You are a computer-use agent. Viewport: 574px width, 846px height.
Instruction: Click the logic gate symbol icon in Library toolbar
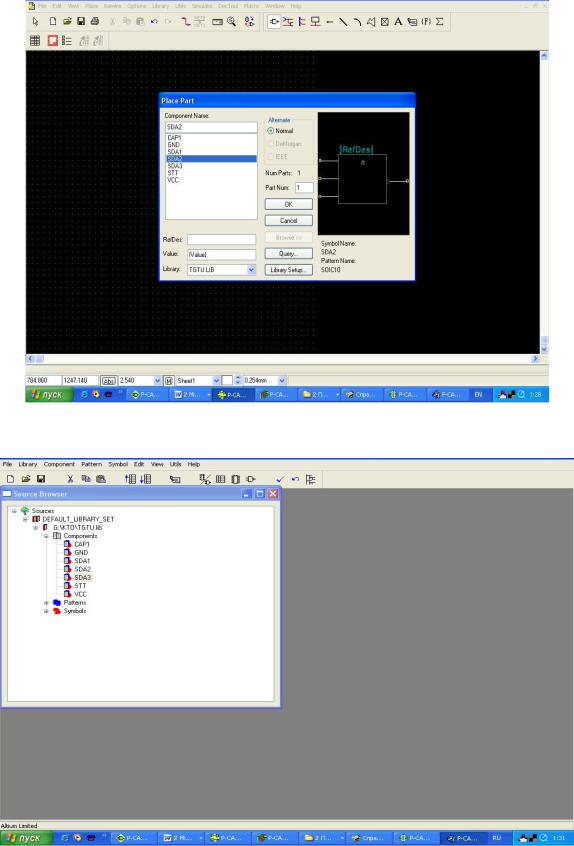[x=251, y=479]
